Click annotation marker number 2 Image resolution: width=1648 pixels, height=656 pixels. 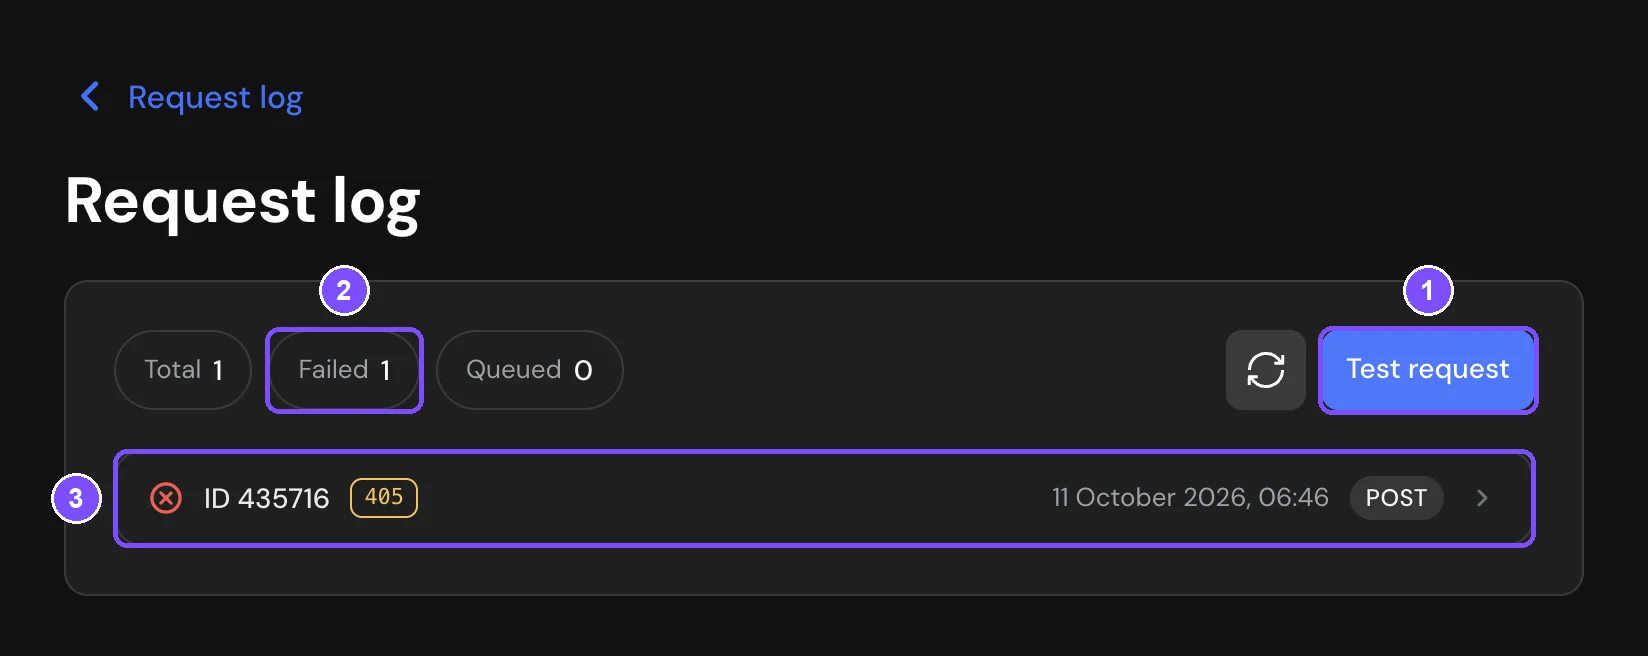pyautogui.click(x=344, y=291)
